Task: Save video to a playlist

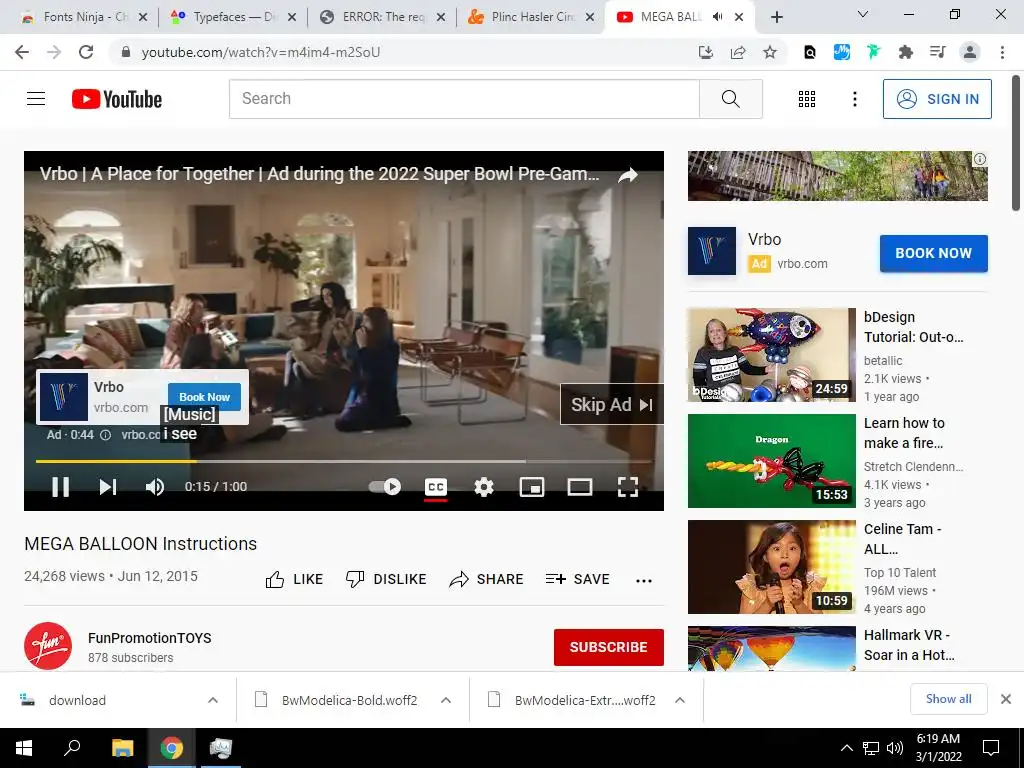Action: point(577,579)
